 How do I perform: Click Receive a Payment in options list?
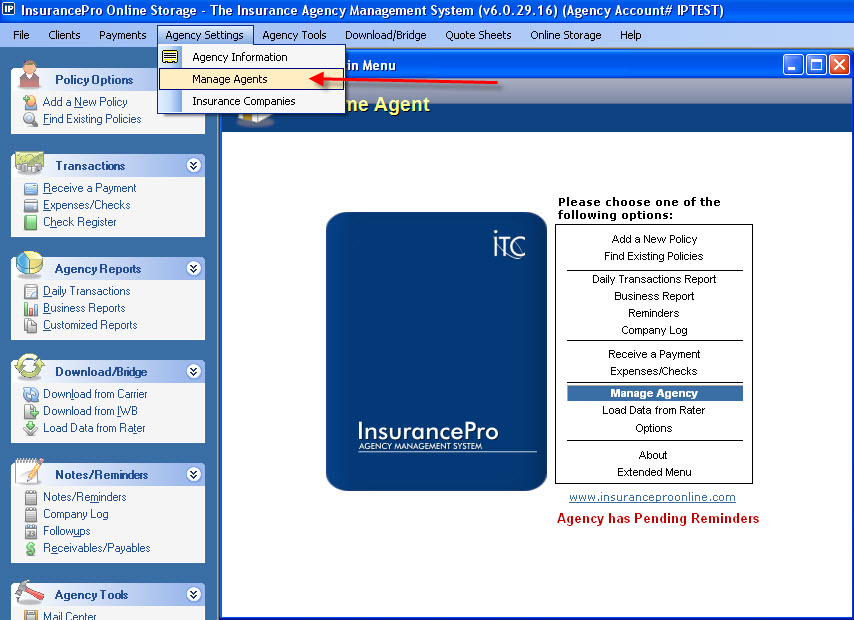point(654,354)
